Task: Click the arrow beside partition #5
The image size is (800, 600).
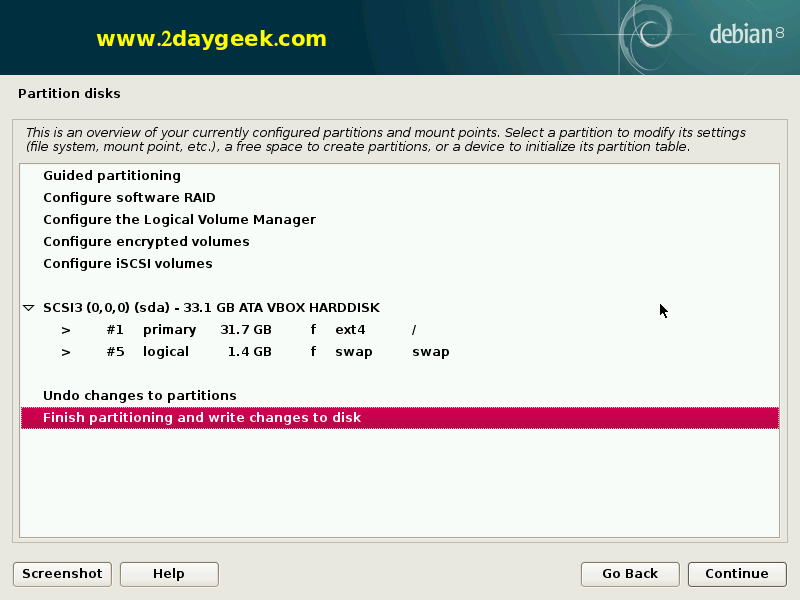Action: point(66,352)
